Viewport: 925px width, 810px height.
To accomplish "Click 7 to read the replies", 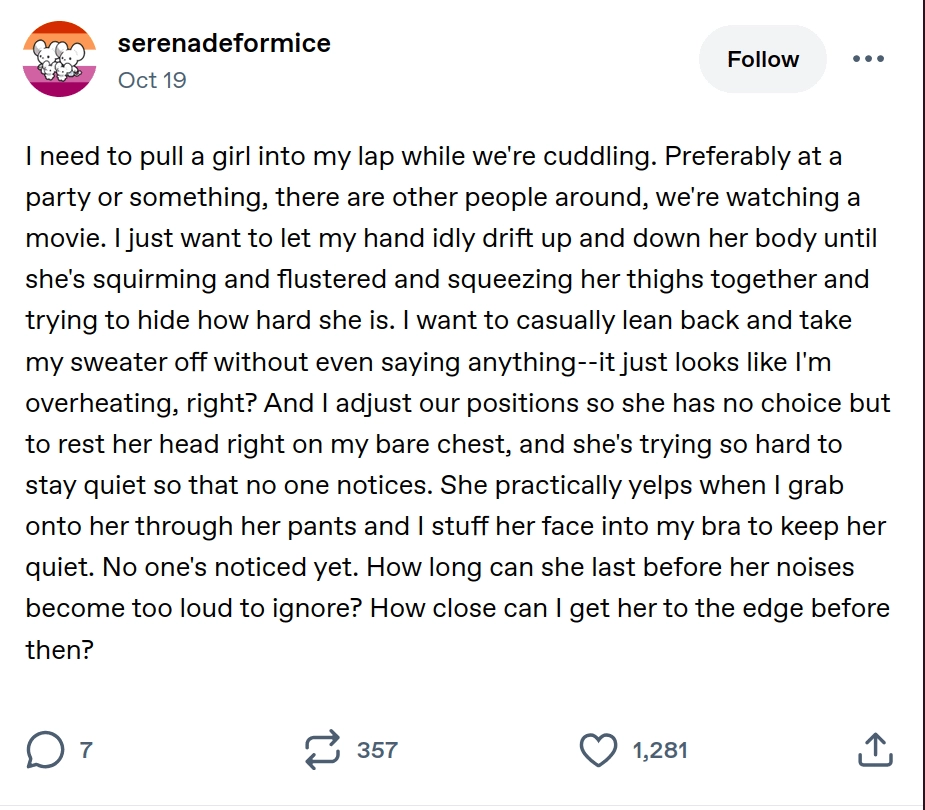I will pyautogui.click(x=84, y=747).
